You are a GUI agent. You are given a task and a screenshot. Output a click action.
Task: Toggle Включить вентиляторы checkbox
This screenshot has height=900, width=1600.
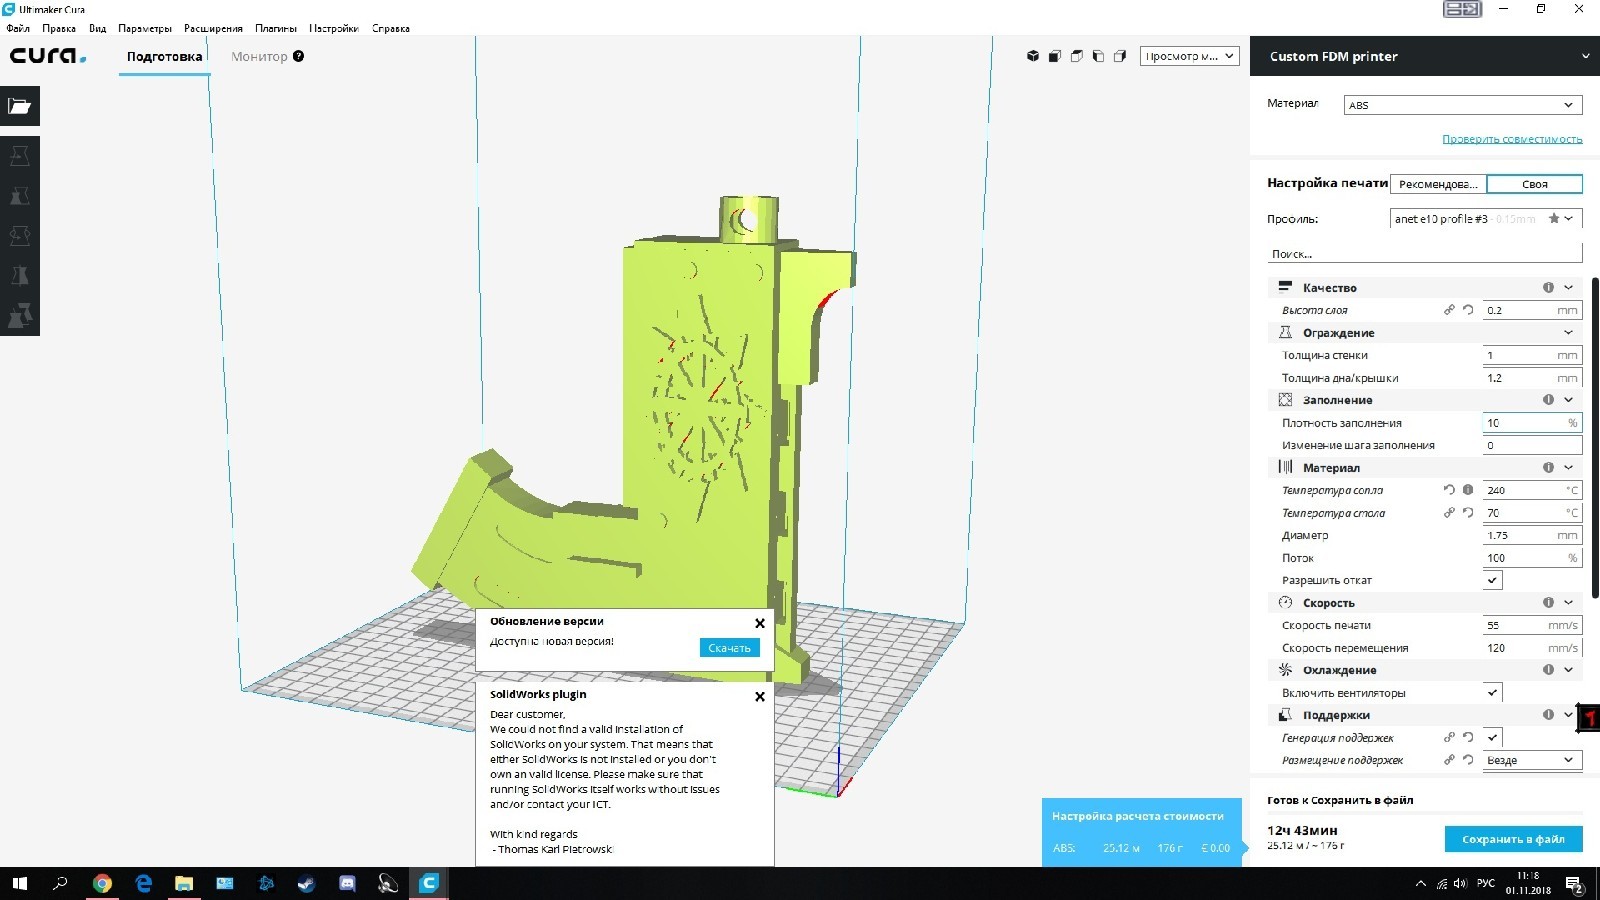coord(1493,692)
